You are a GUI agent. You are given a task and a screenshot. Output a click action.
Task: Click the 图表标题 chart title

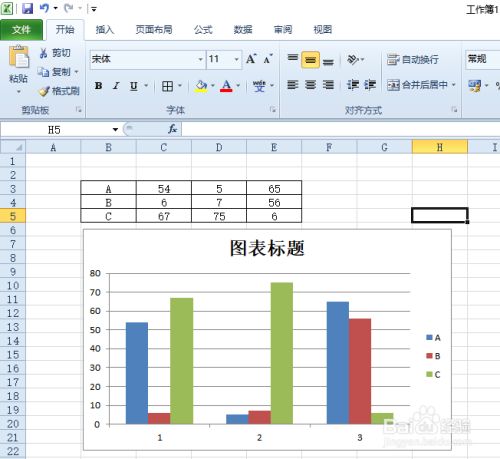267,248
